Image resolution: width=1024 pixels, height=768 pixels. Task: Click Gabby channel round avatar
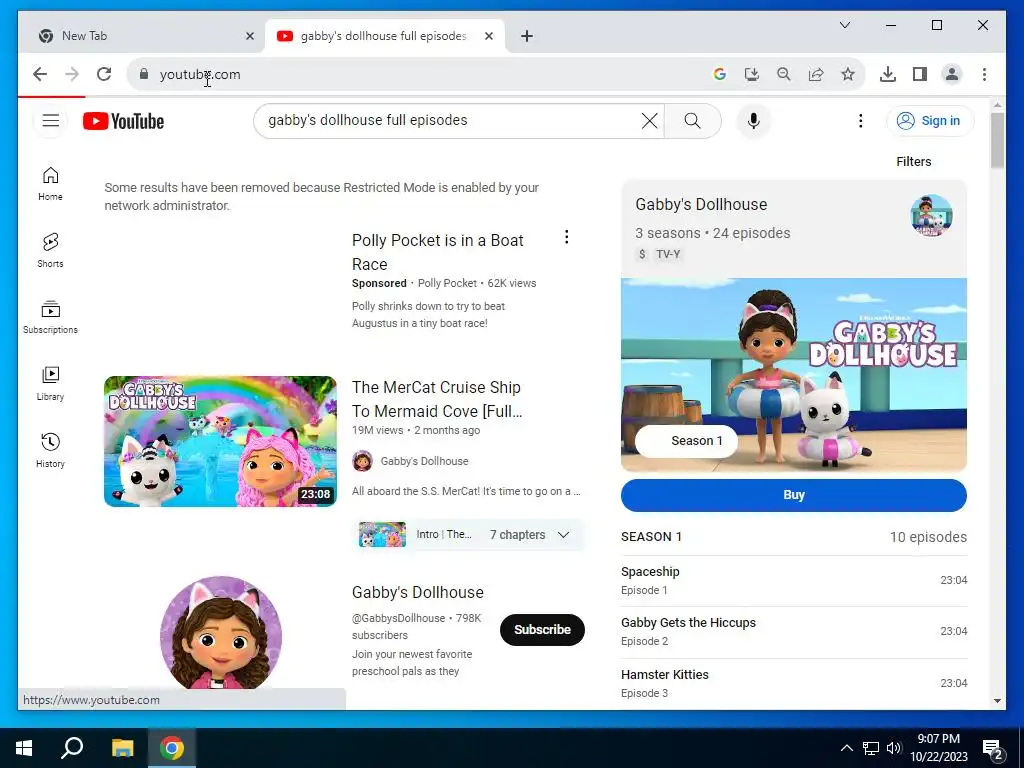pos(221,632)
